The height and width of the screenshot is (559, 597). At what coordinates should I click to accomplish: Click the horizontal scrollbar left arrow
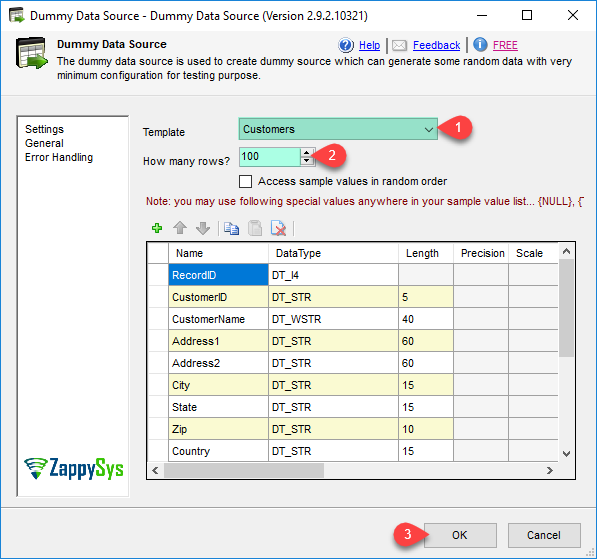(155, 470)
